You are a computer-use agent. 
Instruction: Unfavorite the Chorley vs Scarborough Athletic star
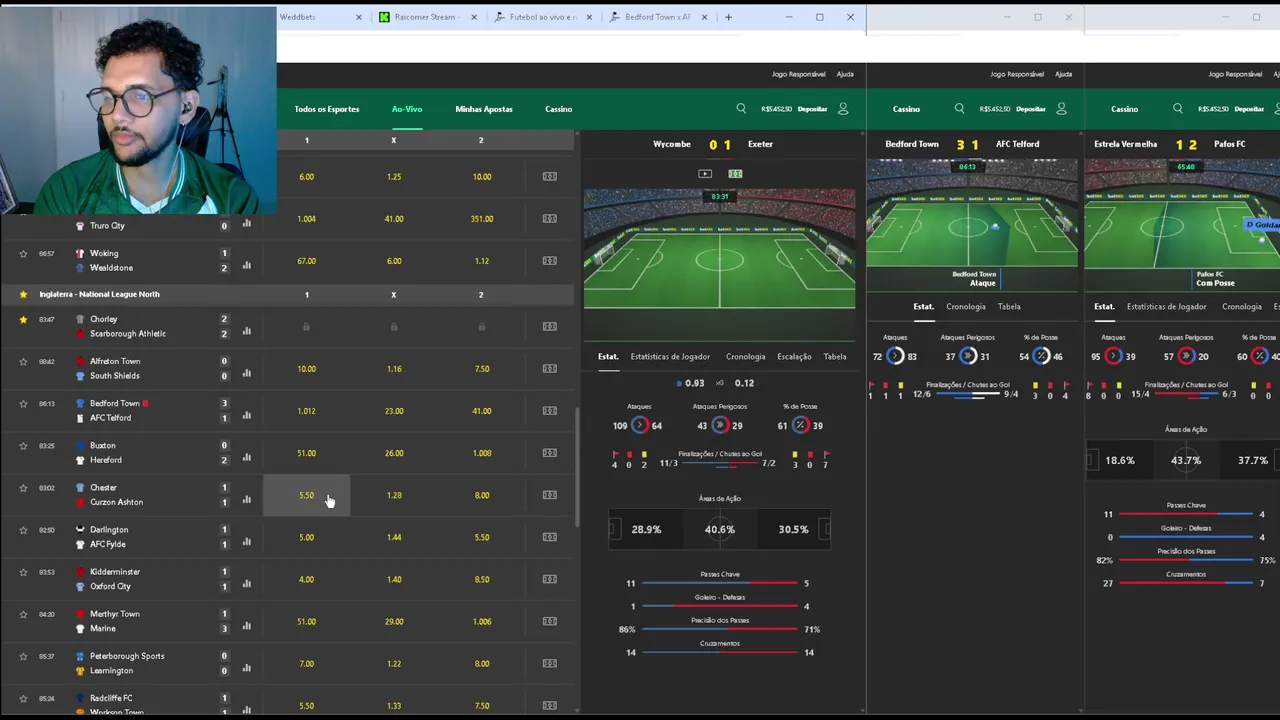(x=23, y=320)
